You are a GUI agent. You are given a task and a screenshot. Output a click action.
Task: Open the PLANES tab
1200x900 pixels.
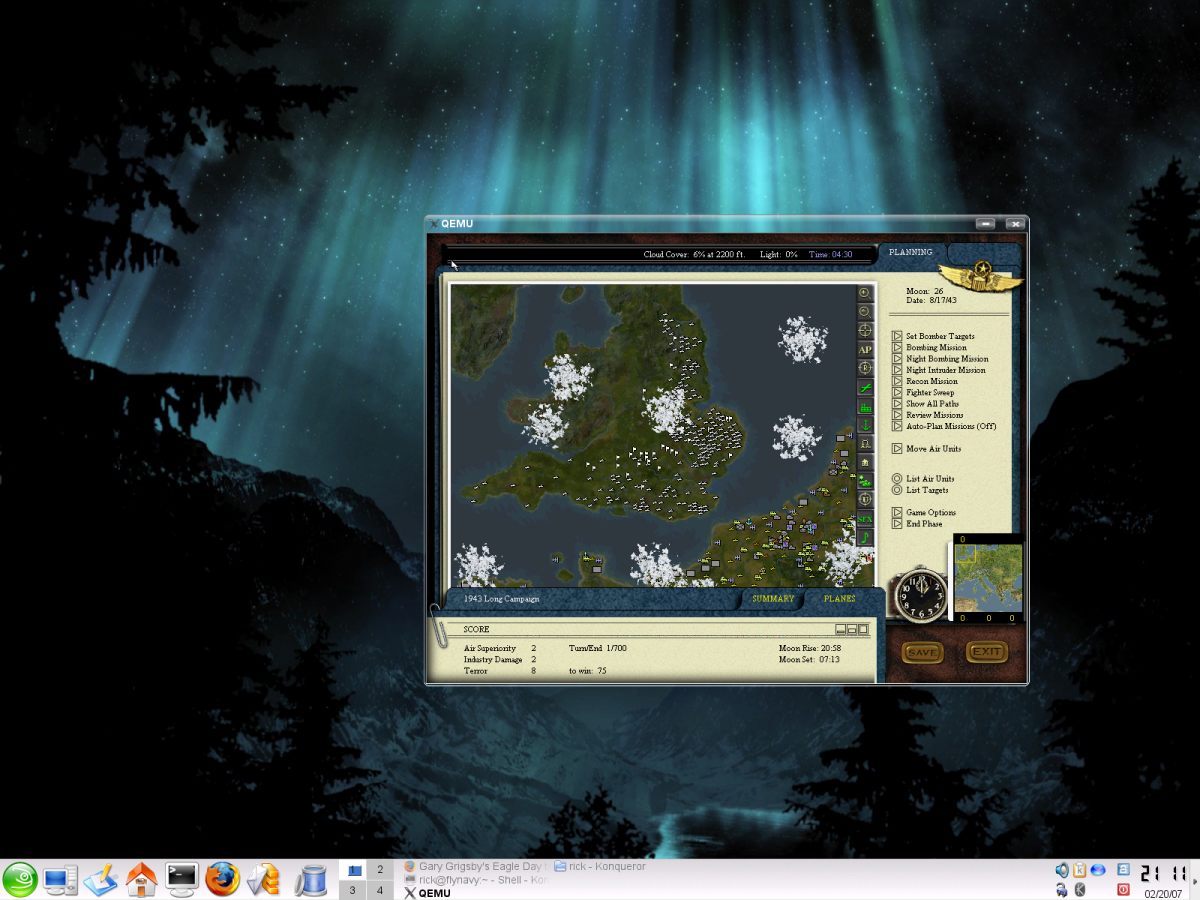click(839, 599)
